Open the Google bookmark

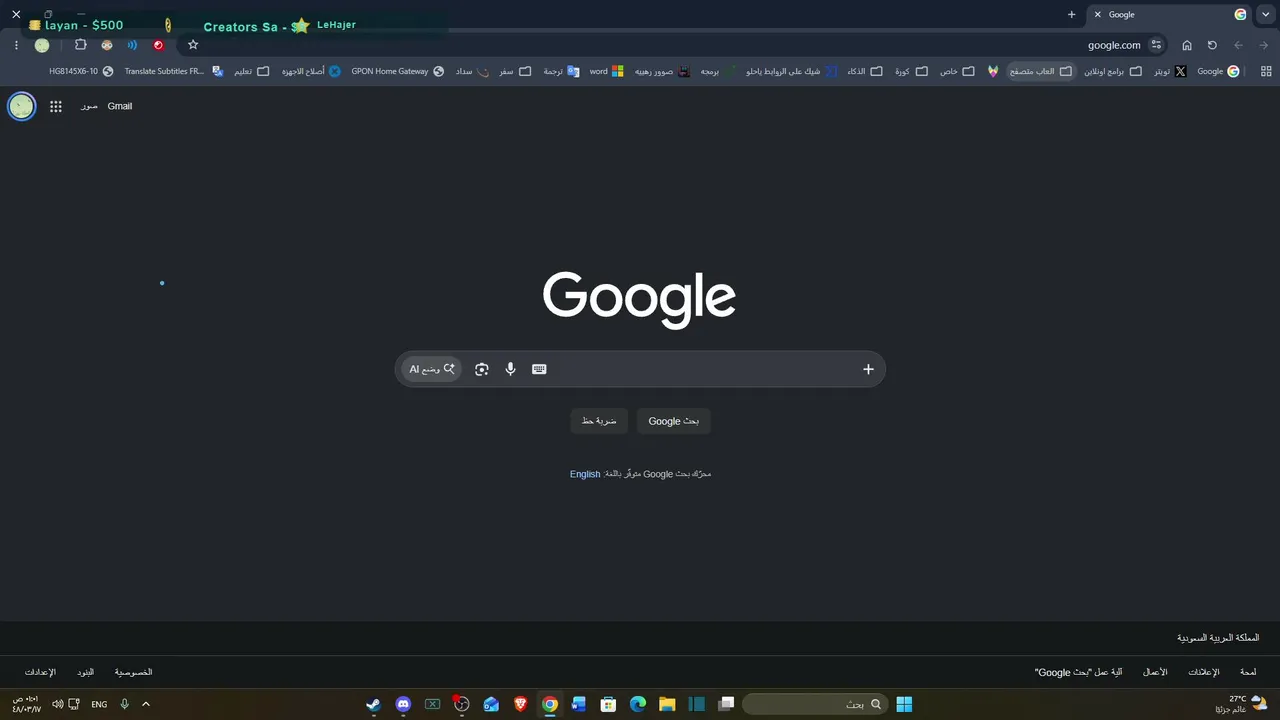(1218, 72)
